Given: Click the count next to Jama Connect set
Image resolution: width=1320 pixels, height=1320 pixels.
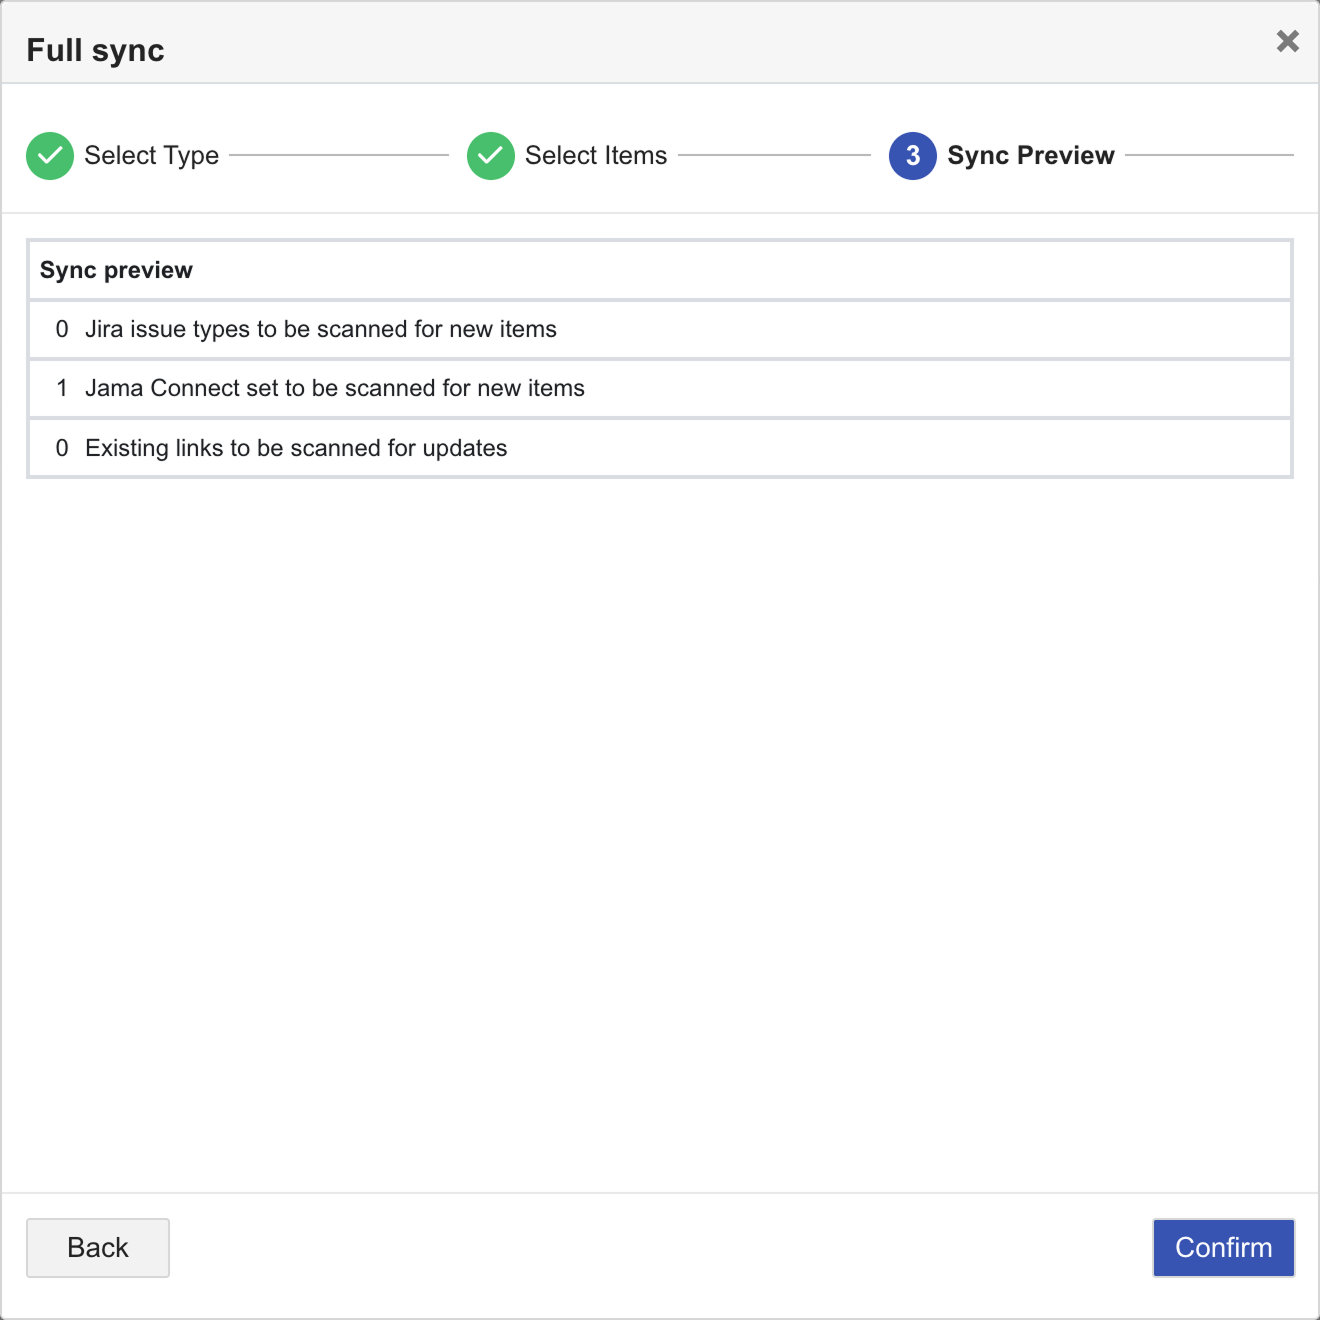Looking at the screenshot, I should point(61,388).
